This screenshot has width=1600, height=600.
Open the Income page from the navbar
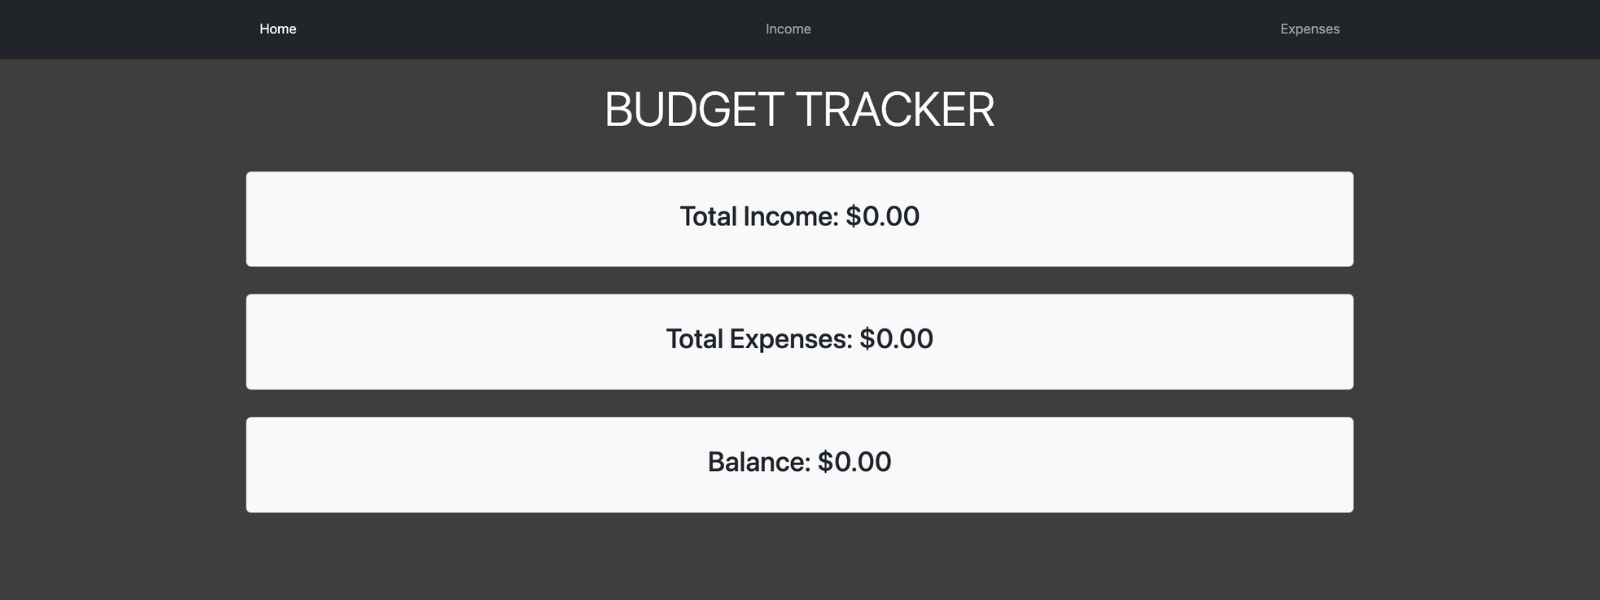pyautogui.click(x=787, y=29)
